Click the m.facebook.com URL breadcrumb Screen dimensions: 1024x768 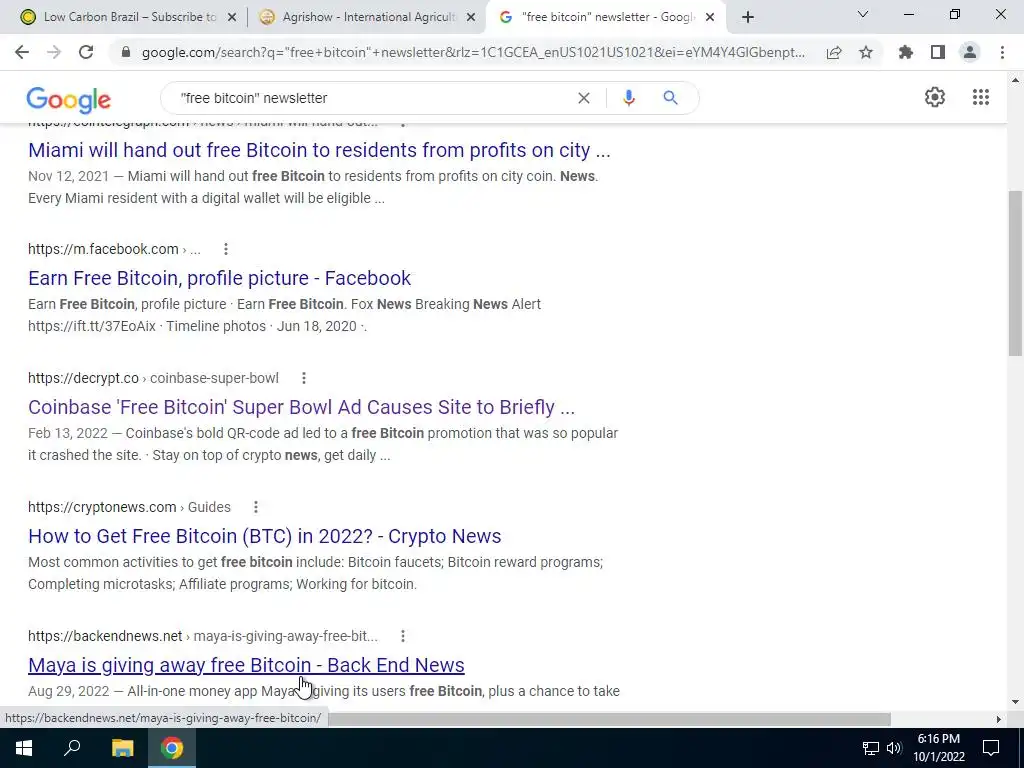click(x=114, y=249)
